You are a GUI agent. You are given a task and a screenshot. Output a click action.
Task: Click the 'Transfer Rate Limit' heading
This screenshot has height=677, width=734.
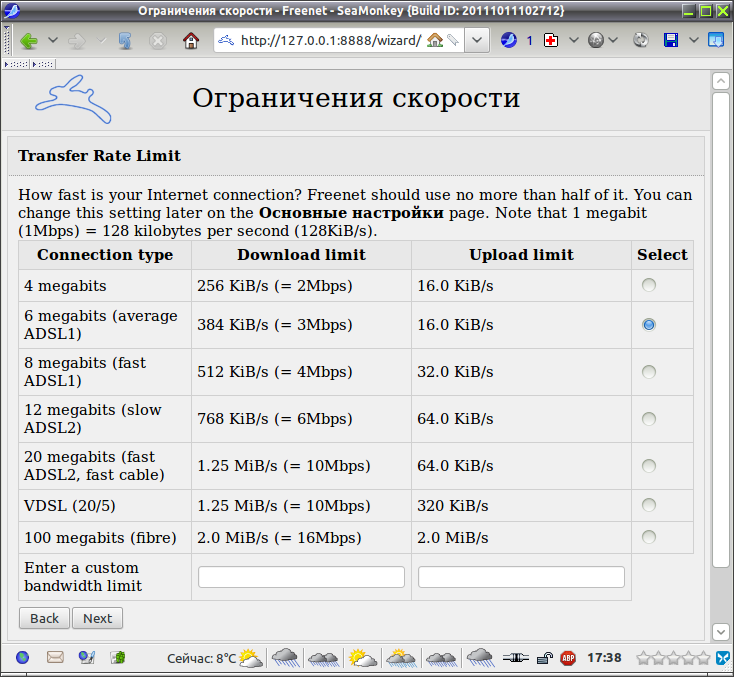tap(99, 155)
